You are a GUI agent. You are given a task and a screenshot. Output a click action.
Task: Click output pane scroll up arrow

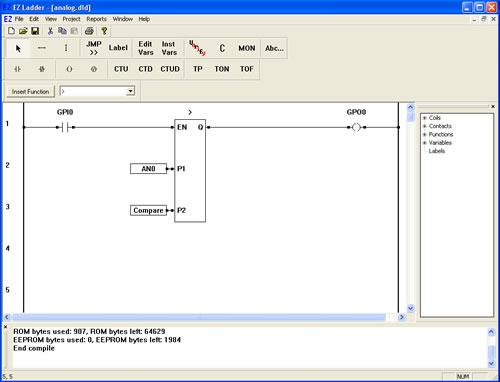(491, 332)
